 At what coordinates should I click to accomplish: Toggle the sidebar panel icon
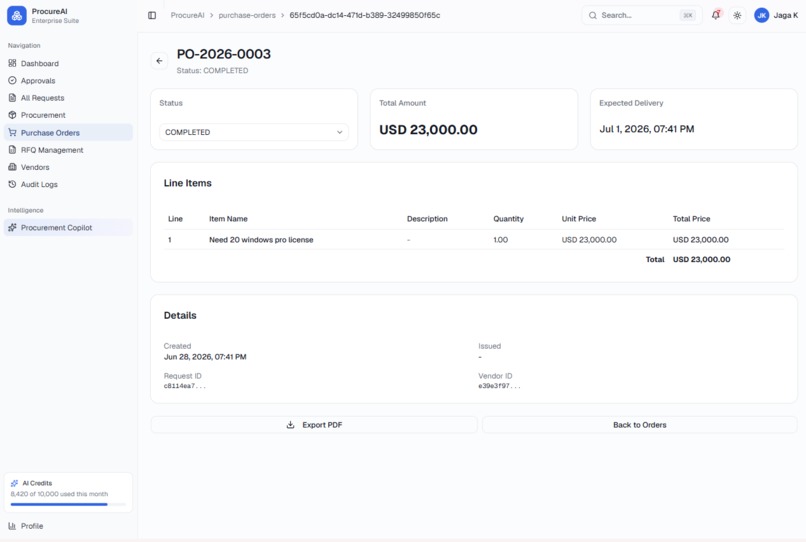[152, 15]
